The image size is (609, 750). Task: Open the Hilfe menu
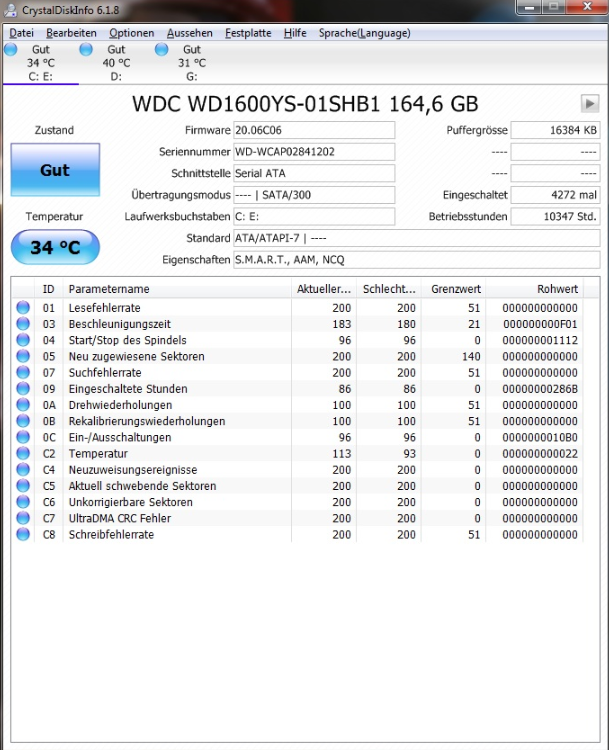coord(295,33)
